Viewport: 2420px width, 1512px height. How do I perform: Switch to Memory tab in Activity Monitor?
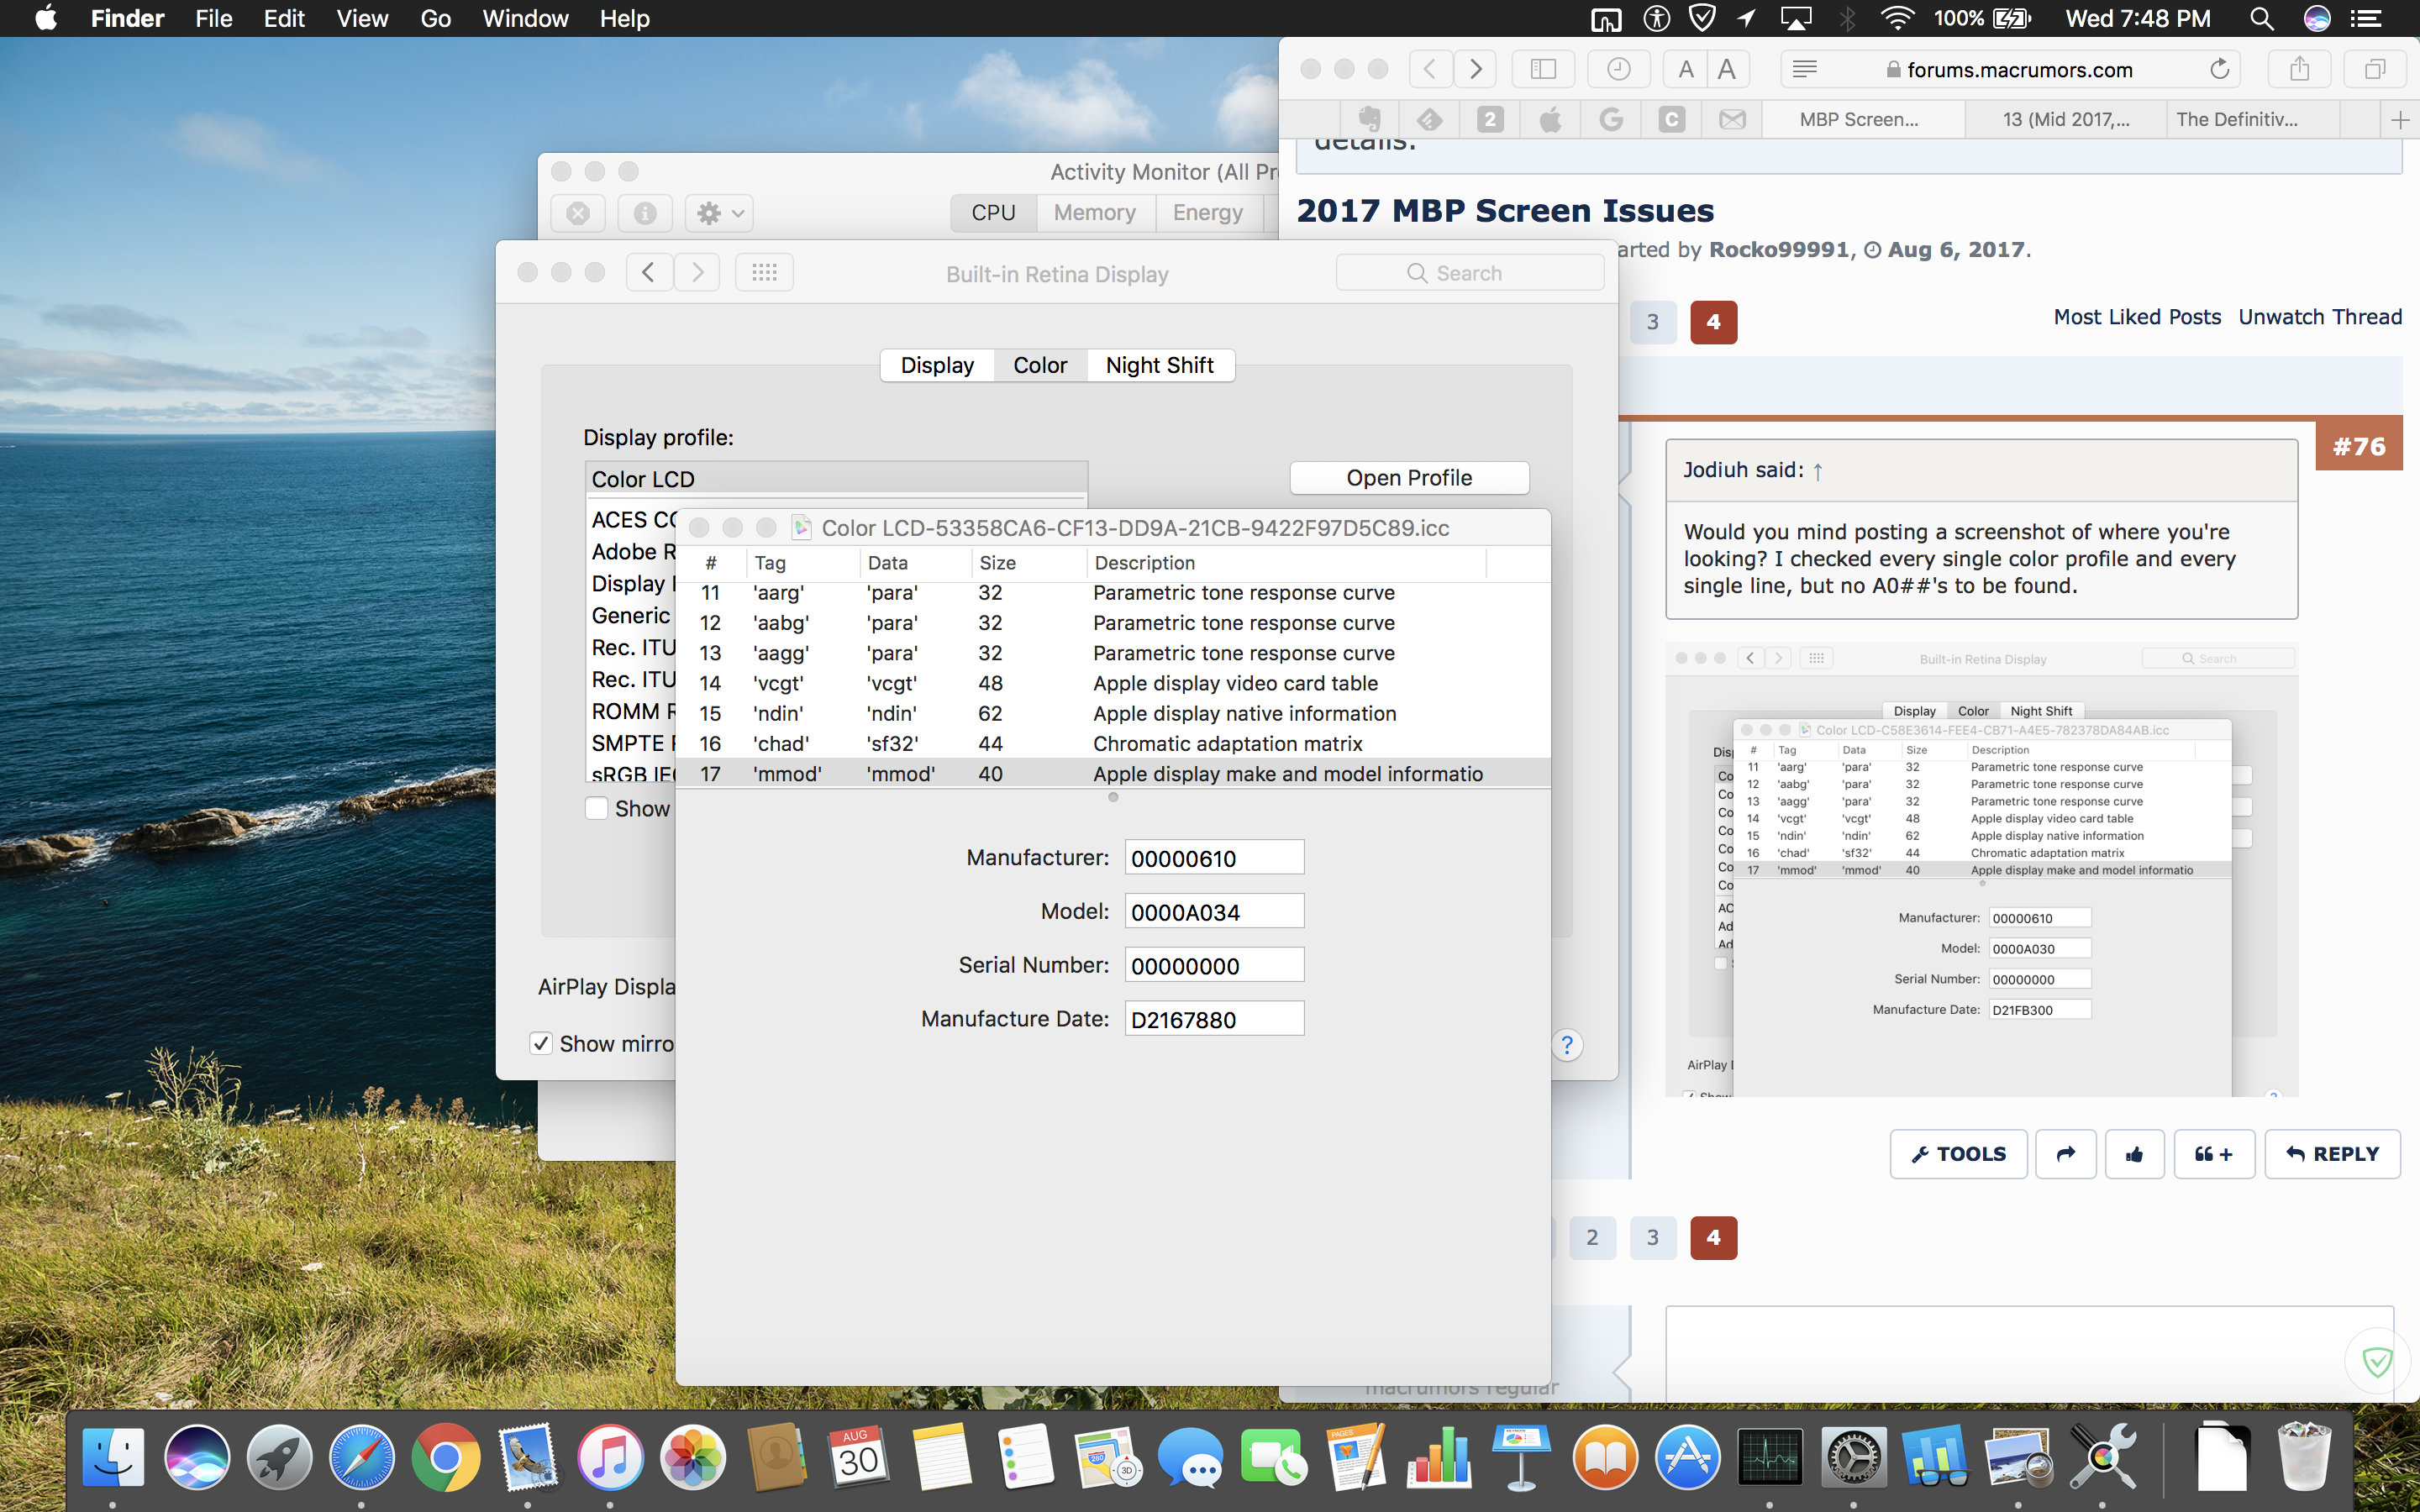point(1094,213)
